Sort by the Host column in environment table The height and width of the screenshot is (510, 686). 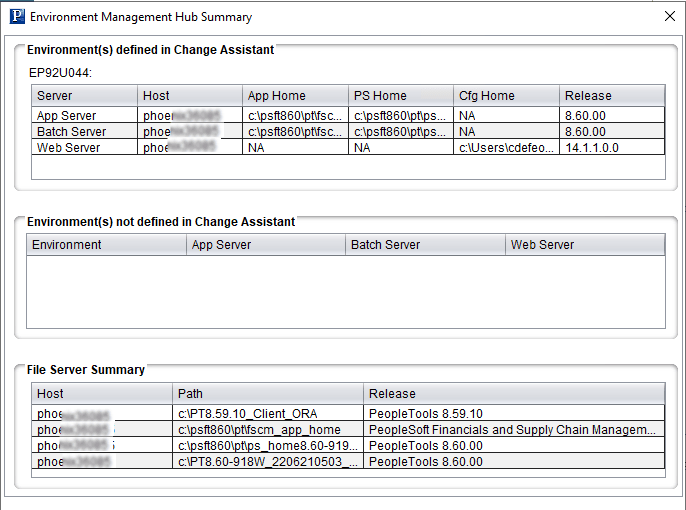point(190,95)
